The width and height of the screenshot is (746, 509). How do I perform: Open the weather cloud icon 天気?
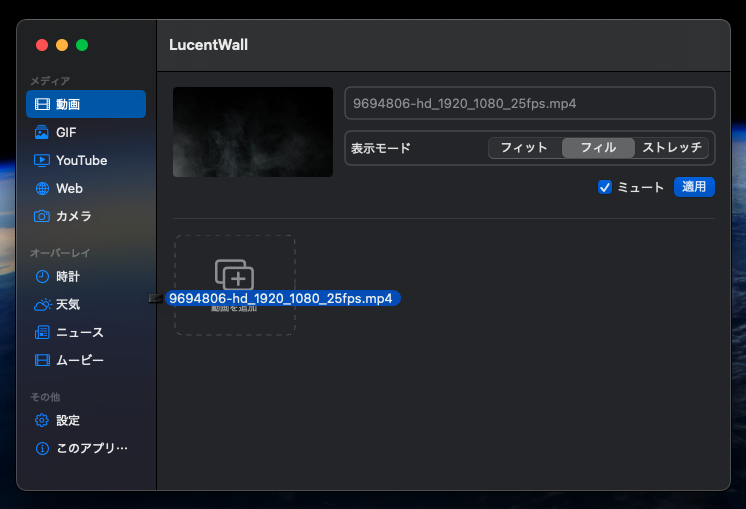pyautogui.click(x=42, y=304)
